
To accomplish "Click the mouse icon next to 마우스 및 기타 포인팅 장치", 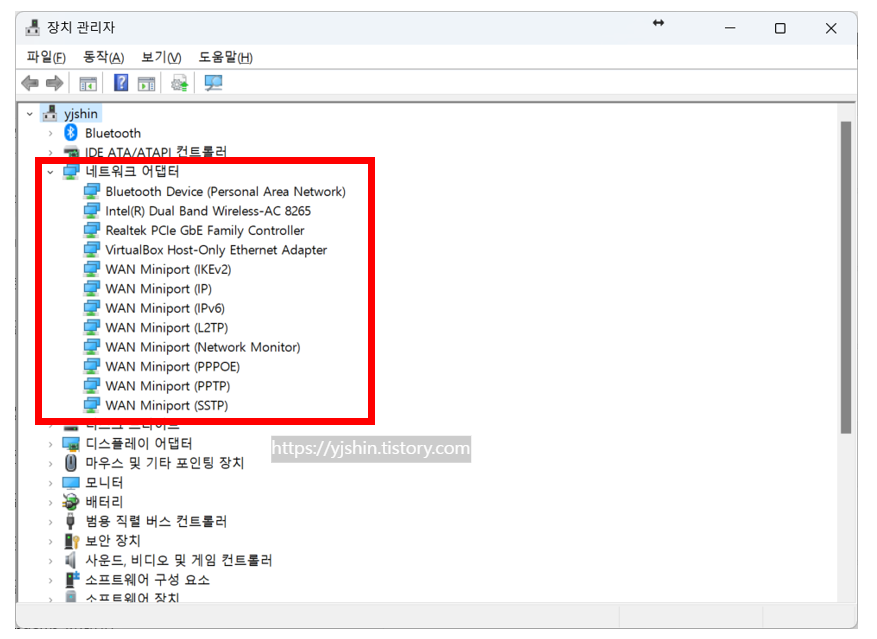I will point(70,463).
